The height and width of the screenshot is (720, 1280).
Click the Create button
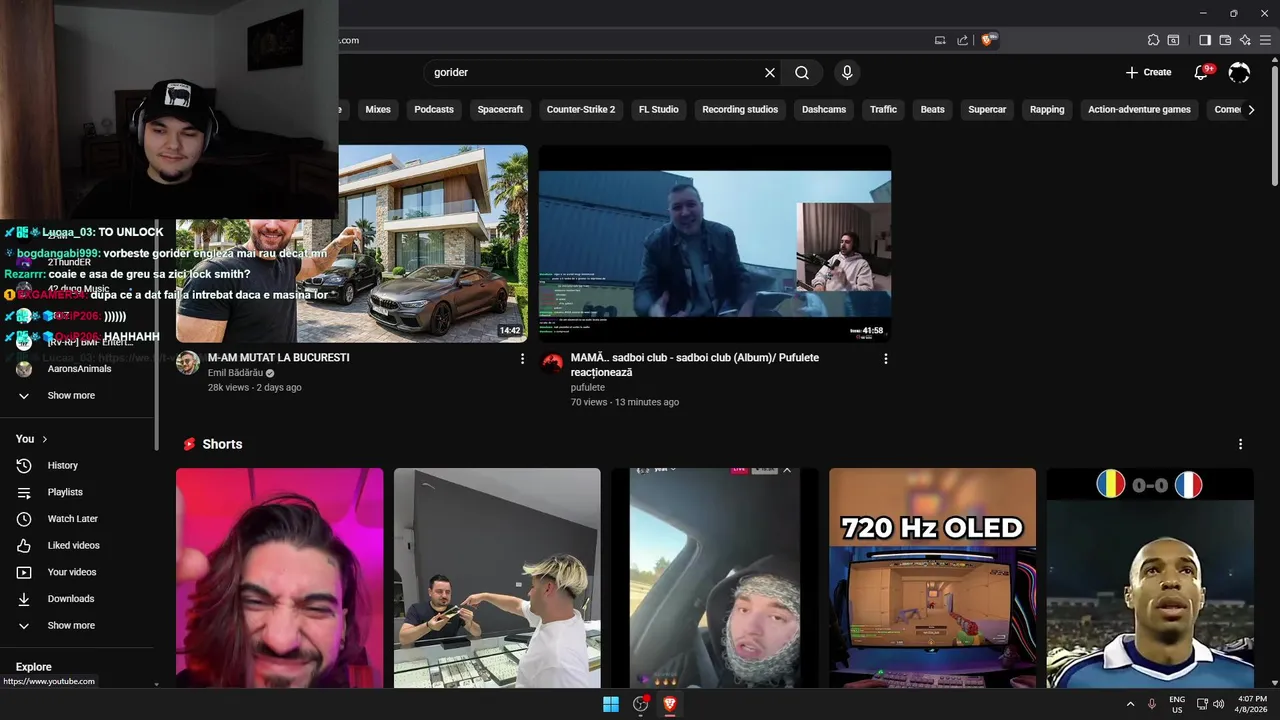[1148, 72]
